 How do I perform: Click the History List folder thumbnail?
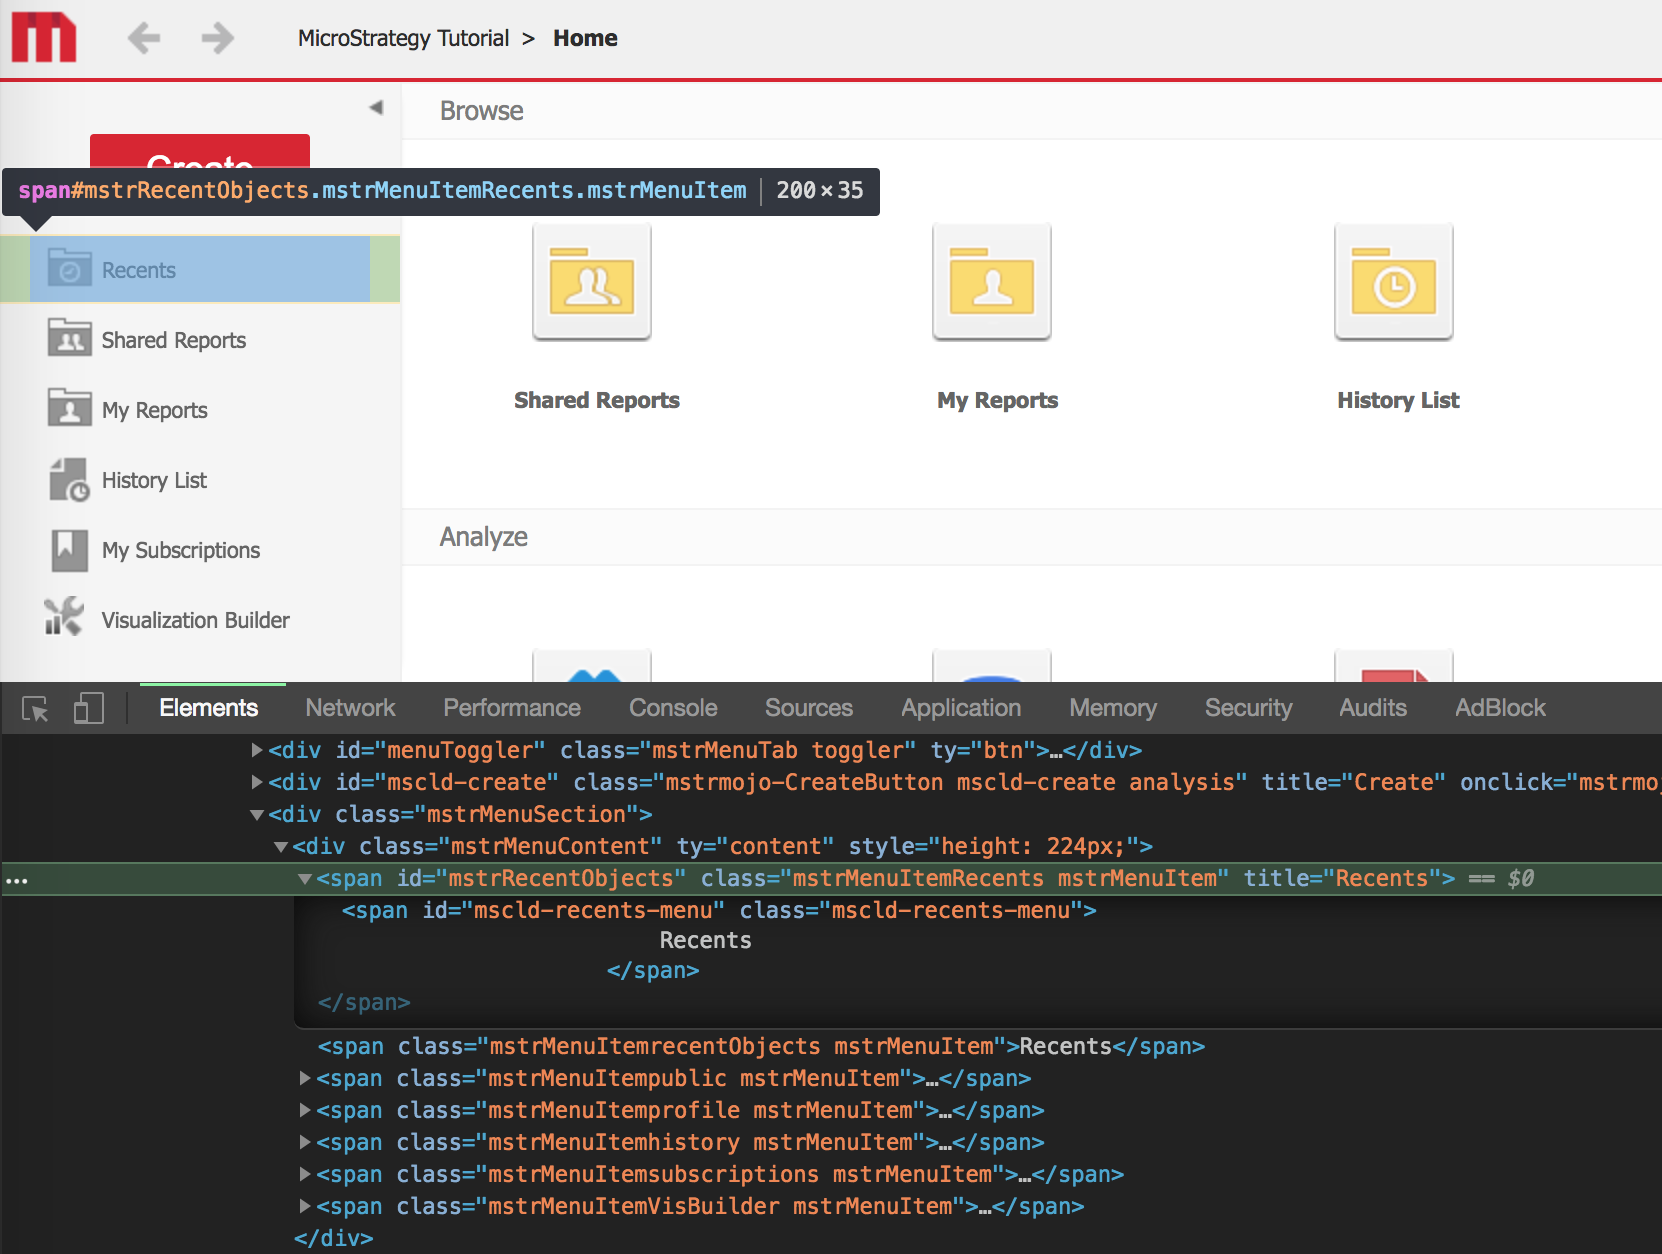[1393, 281]
